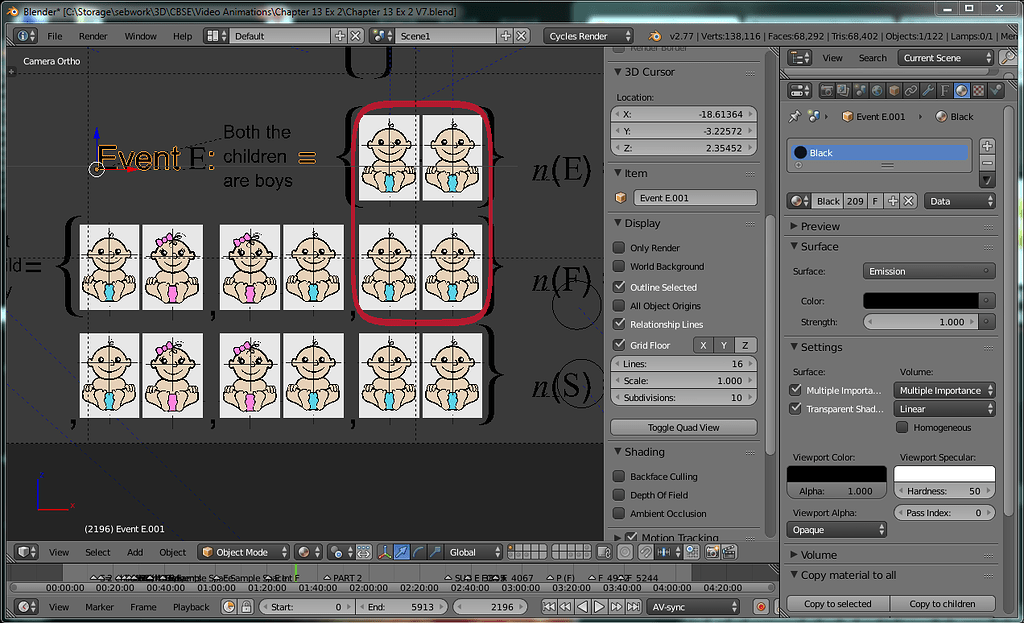
Task: Select the scale manipulator icon
Action: click(435, 552)
